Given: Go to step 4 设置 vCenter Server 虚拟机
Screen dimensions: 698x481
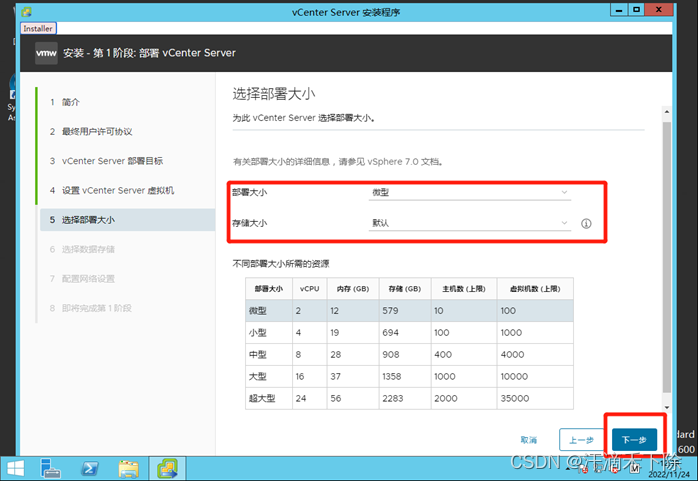Looking at the screenshot, I should click(x=118, y=190).
